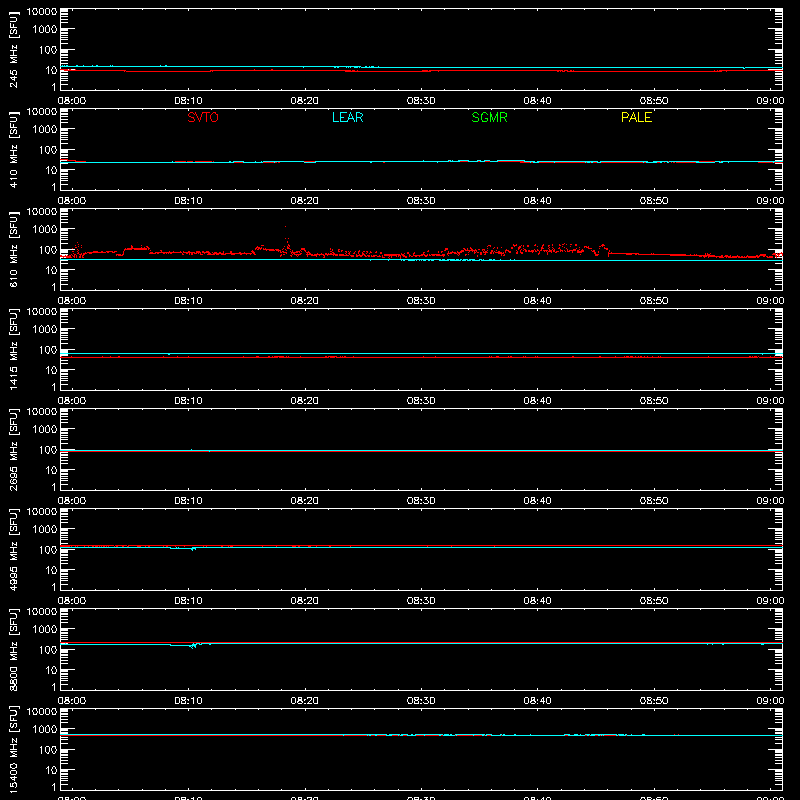Click 08:50 time label below 8800 MHz plot
The width and height of the screenshot is (800, 800).
coord(654,701)
